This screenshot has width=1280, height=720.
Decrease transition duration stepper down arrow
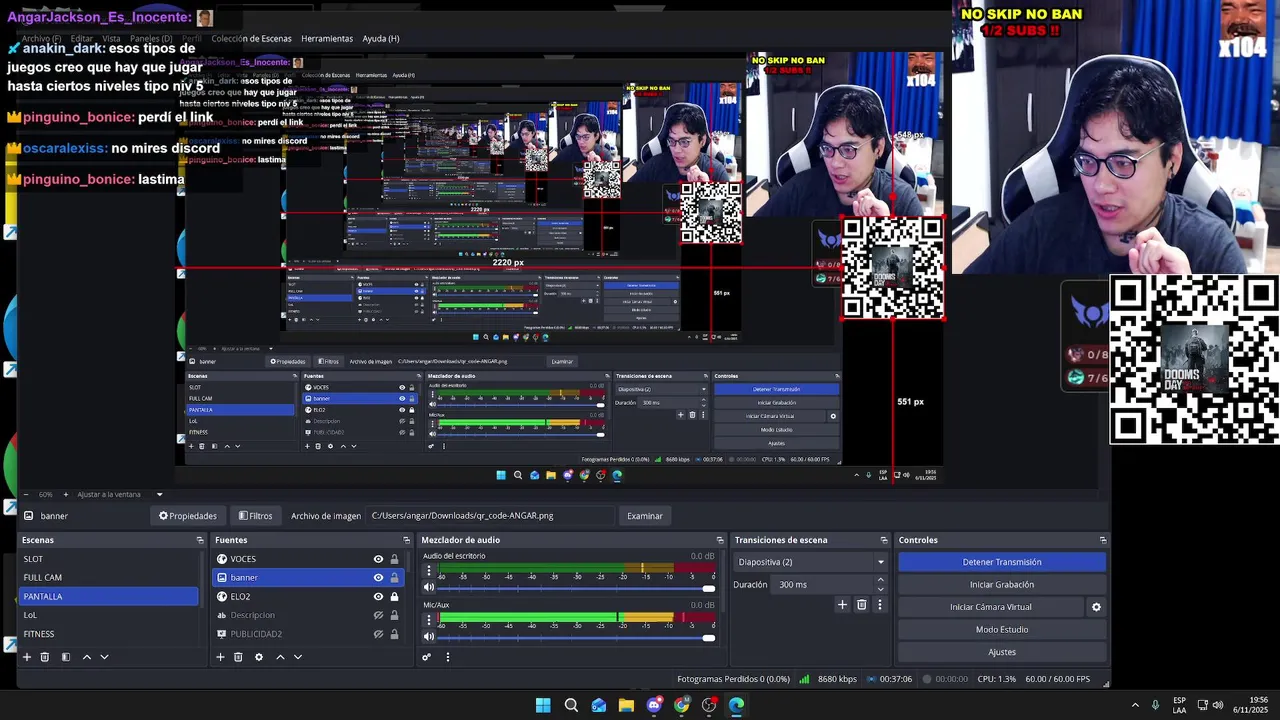point(880,589)
